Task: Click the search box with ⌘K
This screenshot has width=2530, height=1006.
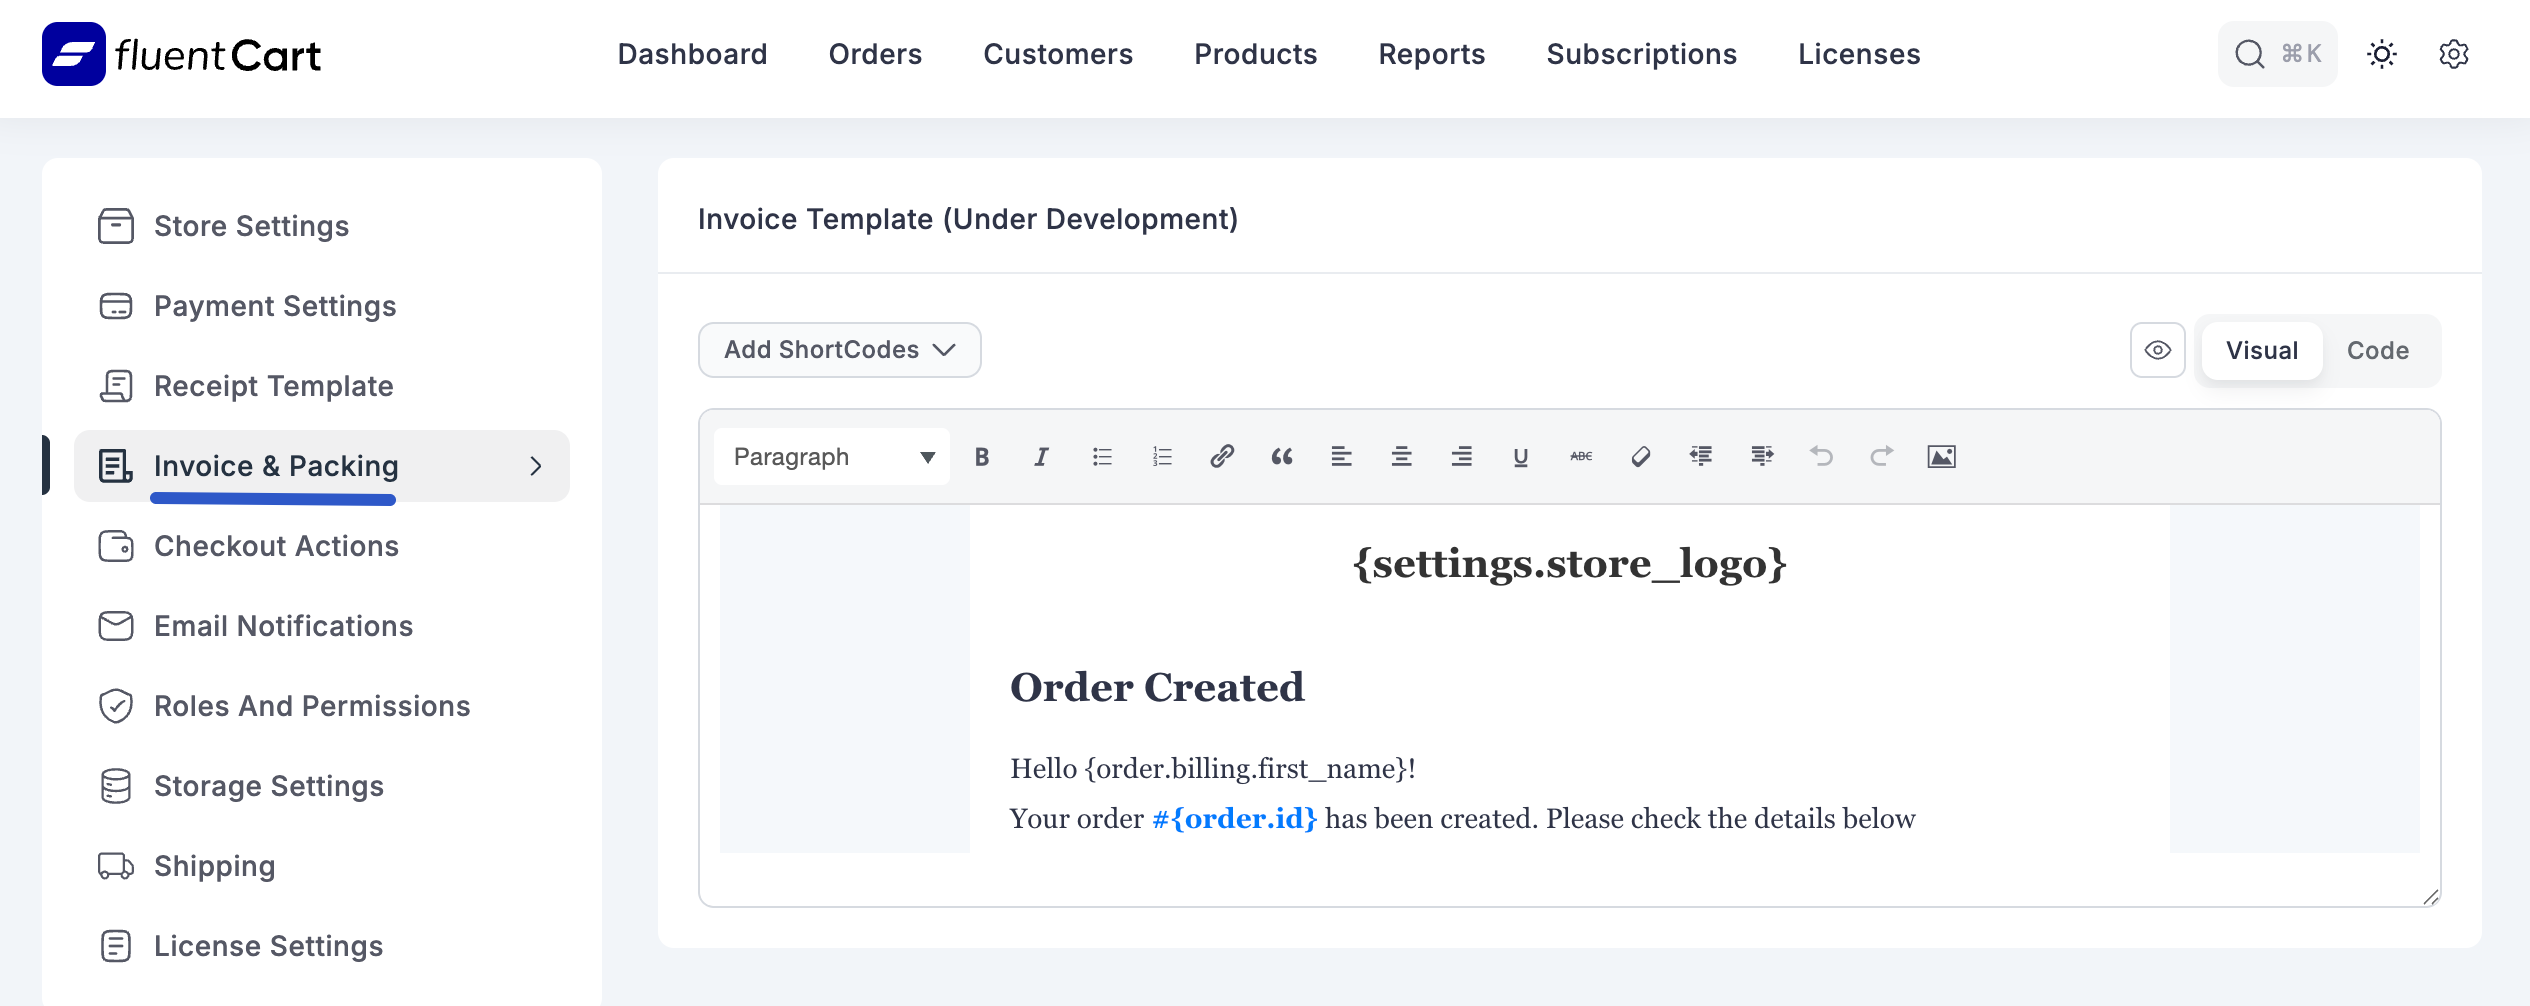Action: coord(2277,54)
